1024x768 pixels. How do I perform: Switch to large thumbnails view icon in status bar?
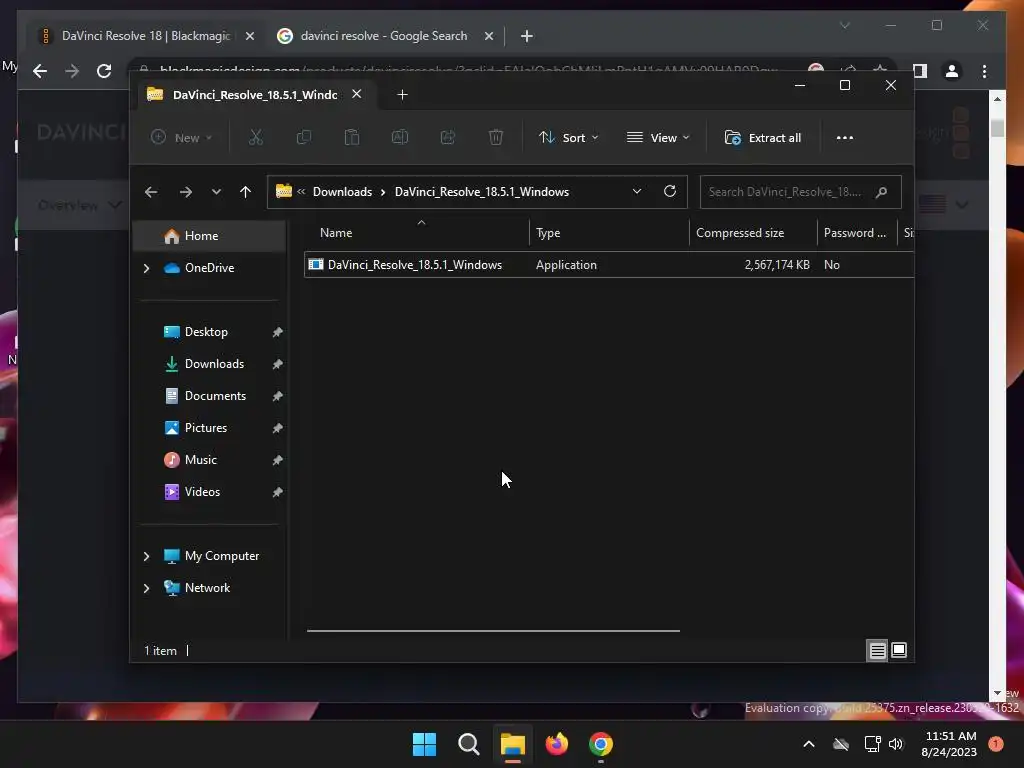899,650
